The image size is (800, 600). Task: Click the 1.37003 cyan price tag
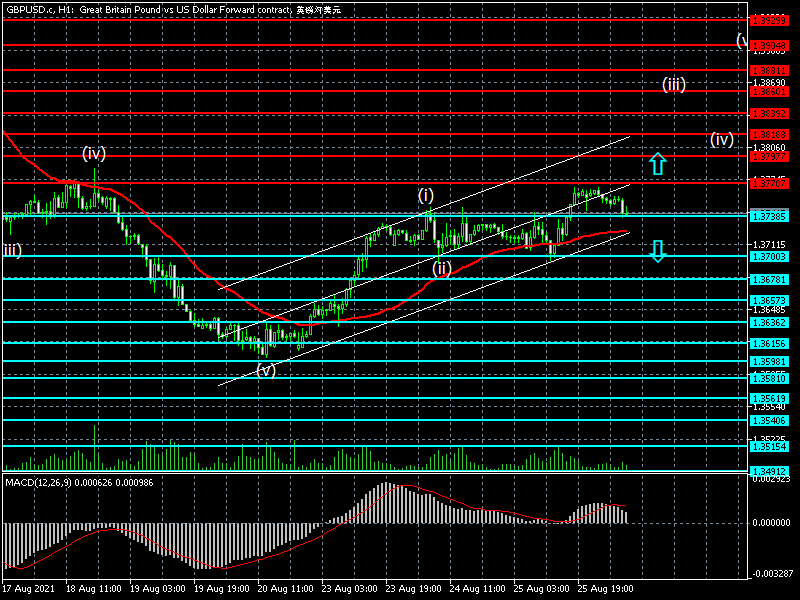(773, 256)
